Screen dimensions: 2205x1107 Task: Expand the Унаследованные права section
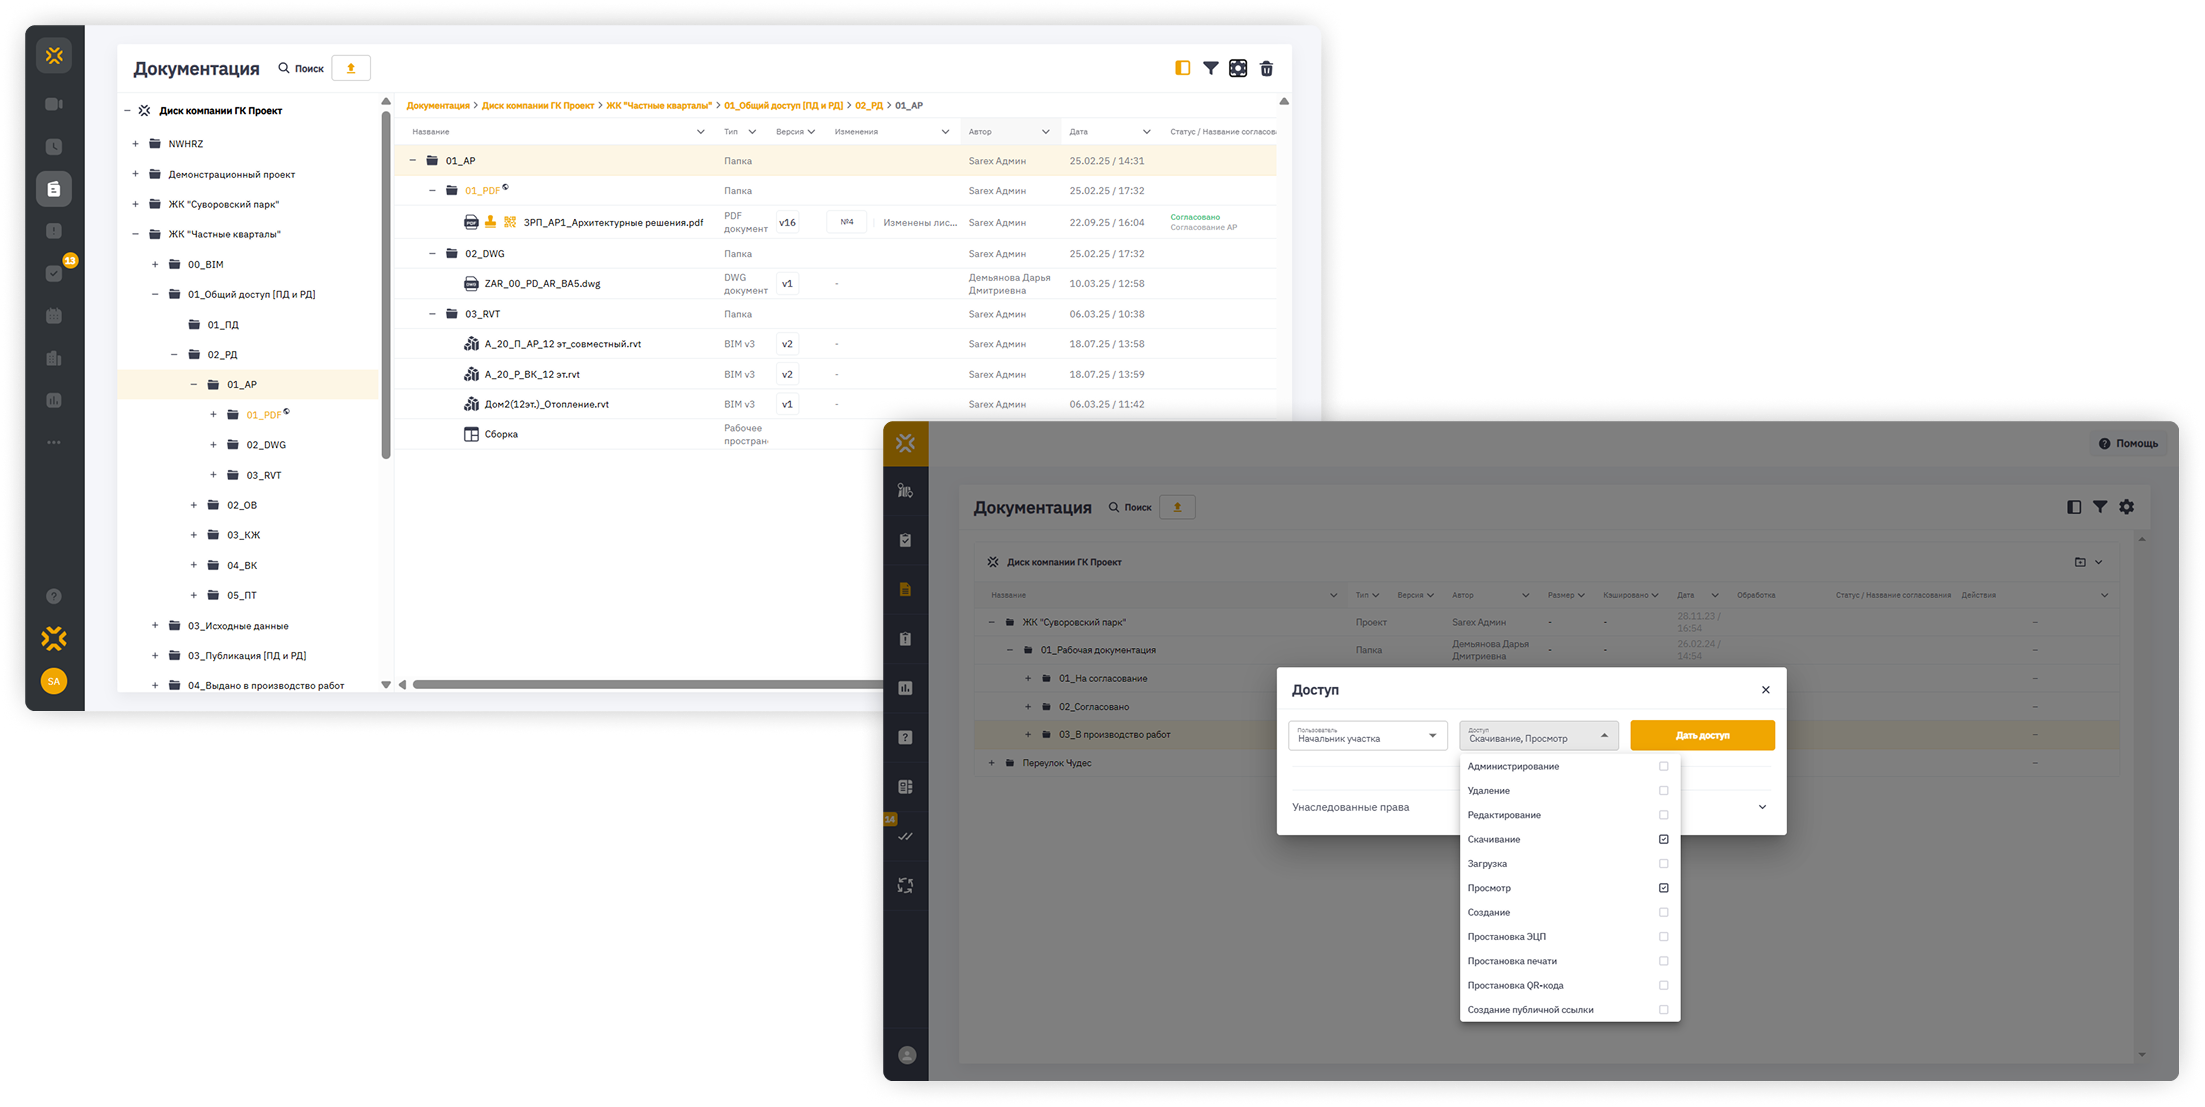pyautogui.click(x=1762, y=807)
